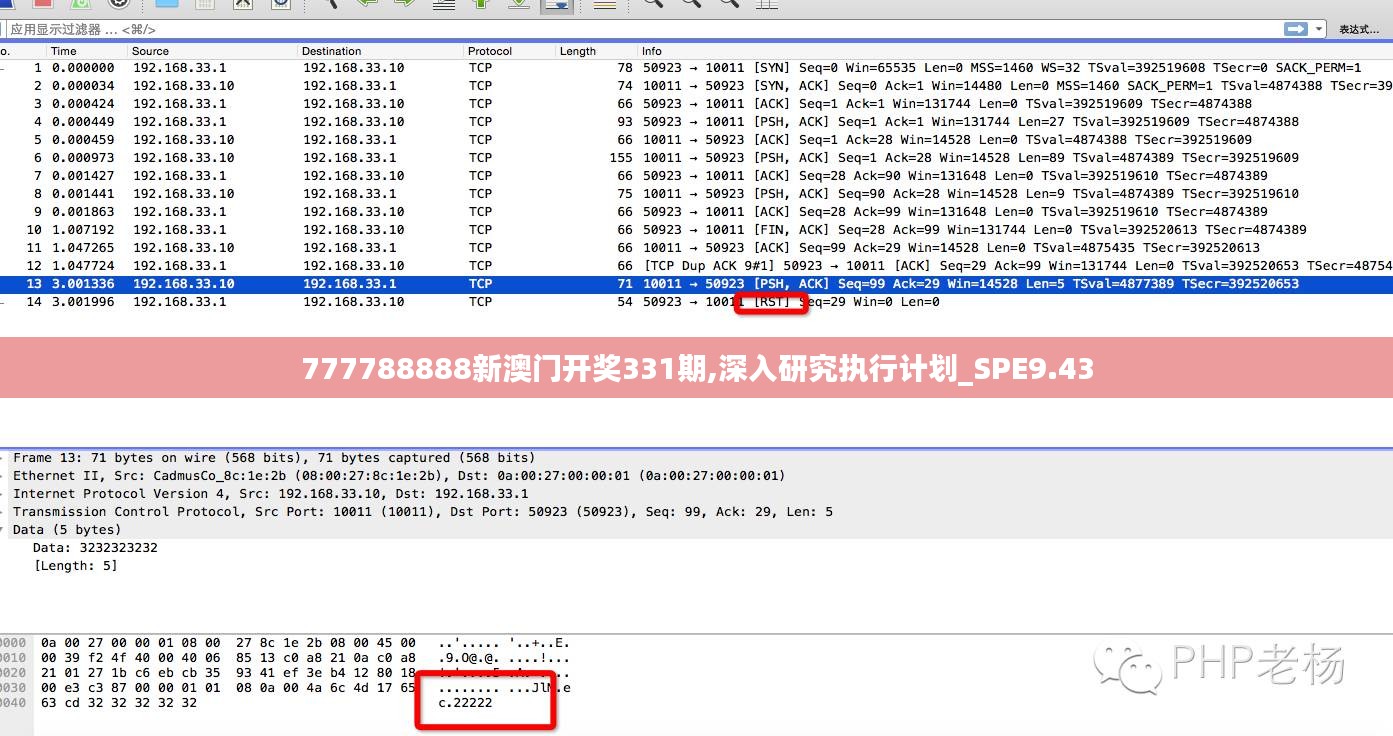Expand Transmission Control Protocol detail row
Viewport: 1393px width, 736px height.
[696, 512]
